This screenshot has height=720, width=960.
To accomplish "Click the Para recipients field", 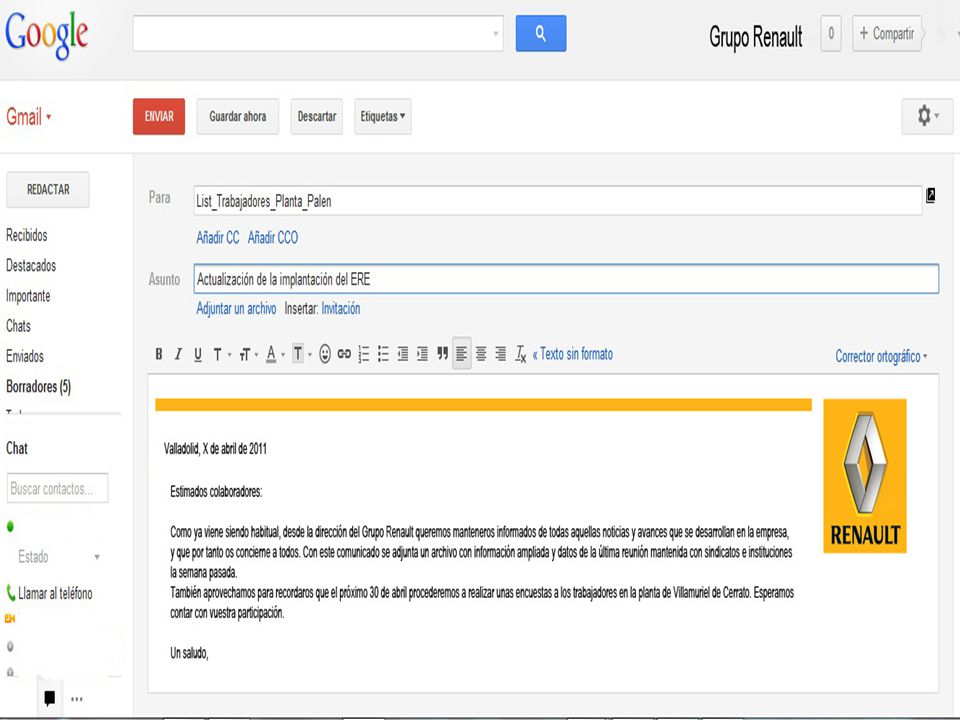I will (558, 201).
